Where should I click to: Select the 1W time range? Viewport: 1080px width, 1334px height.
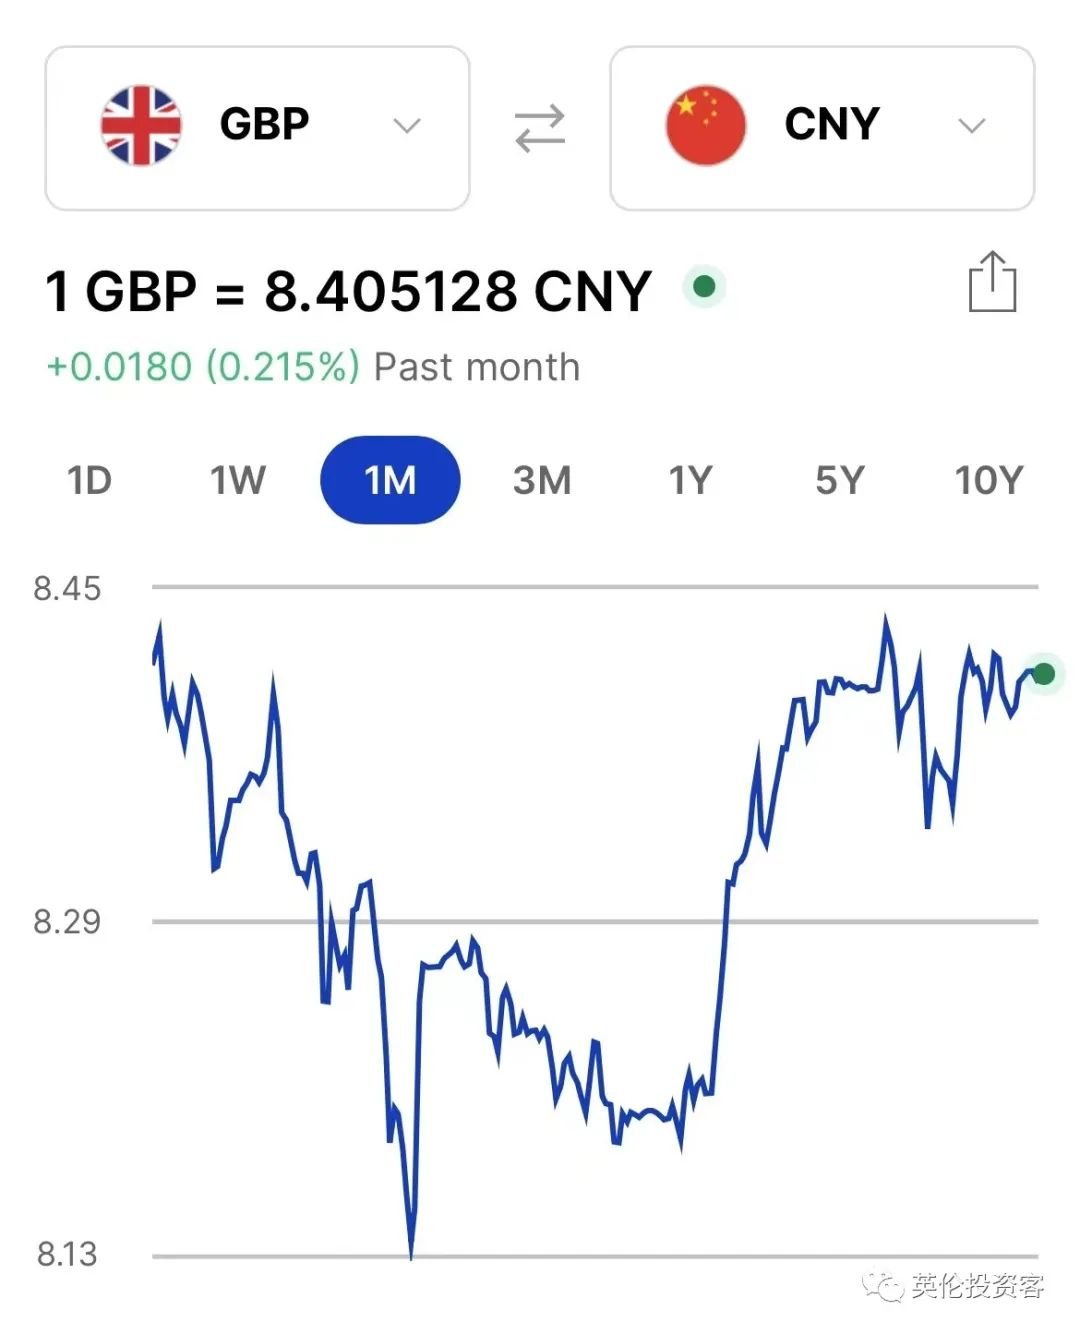pyautogui.click(x=238, y=480)
